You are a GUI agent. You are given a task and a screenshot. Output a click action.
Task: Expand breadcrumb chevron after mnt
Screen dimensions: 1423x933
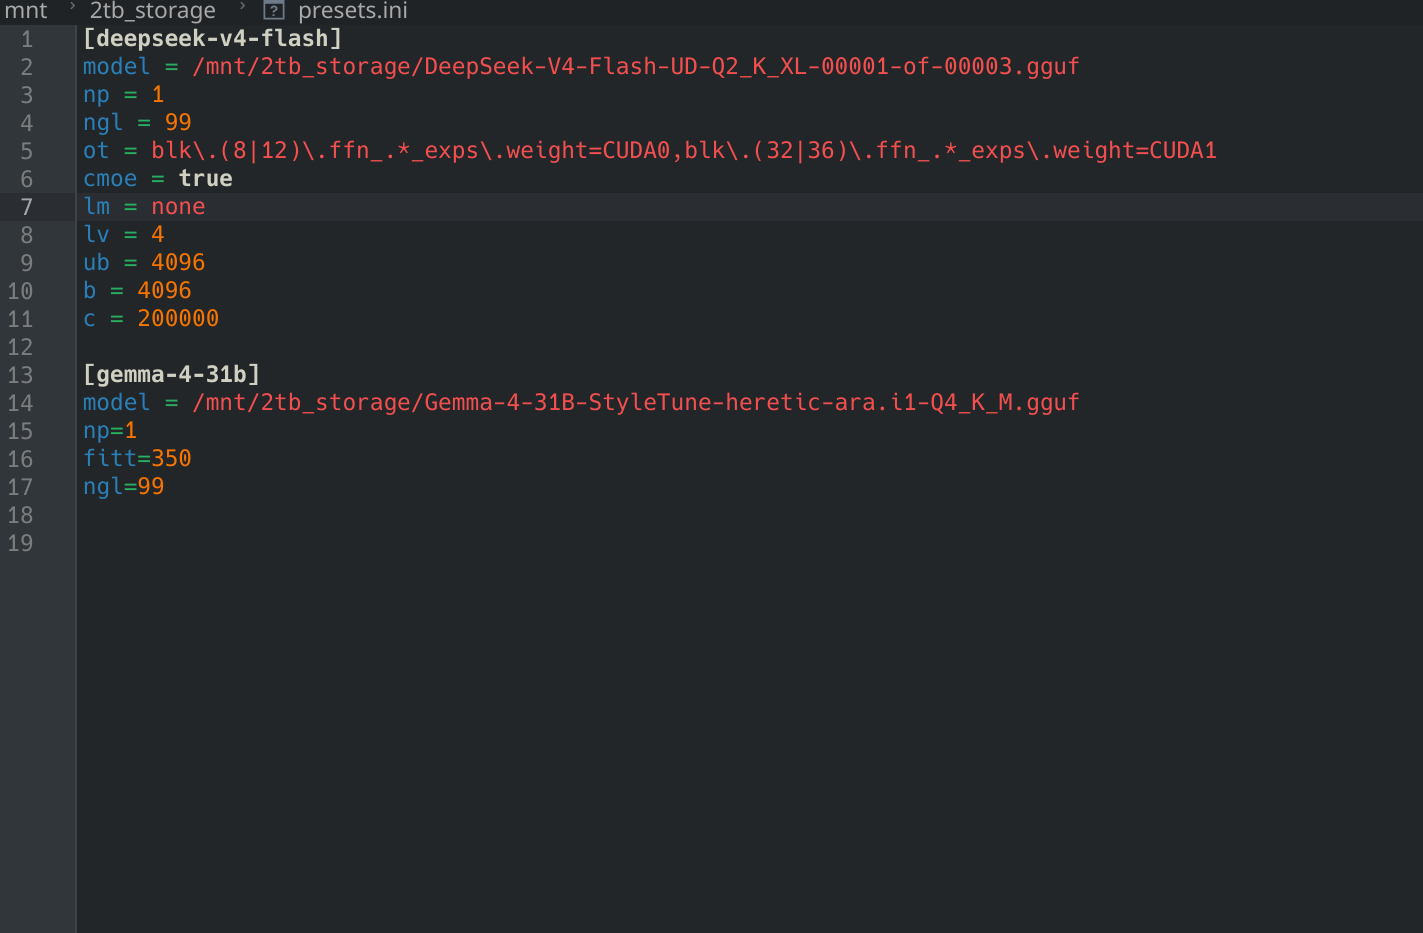pos(72,7)
